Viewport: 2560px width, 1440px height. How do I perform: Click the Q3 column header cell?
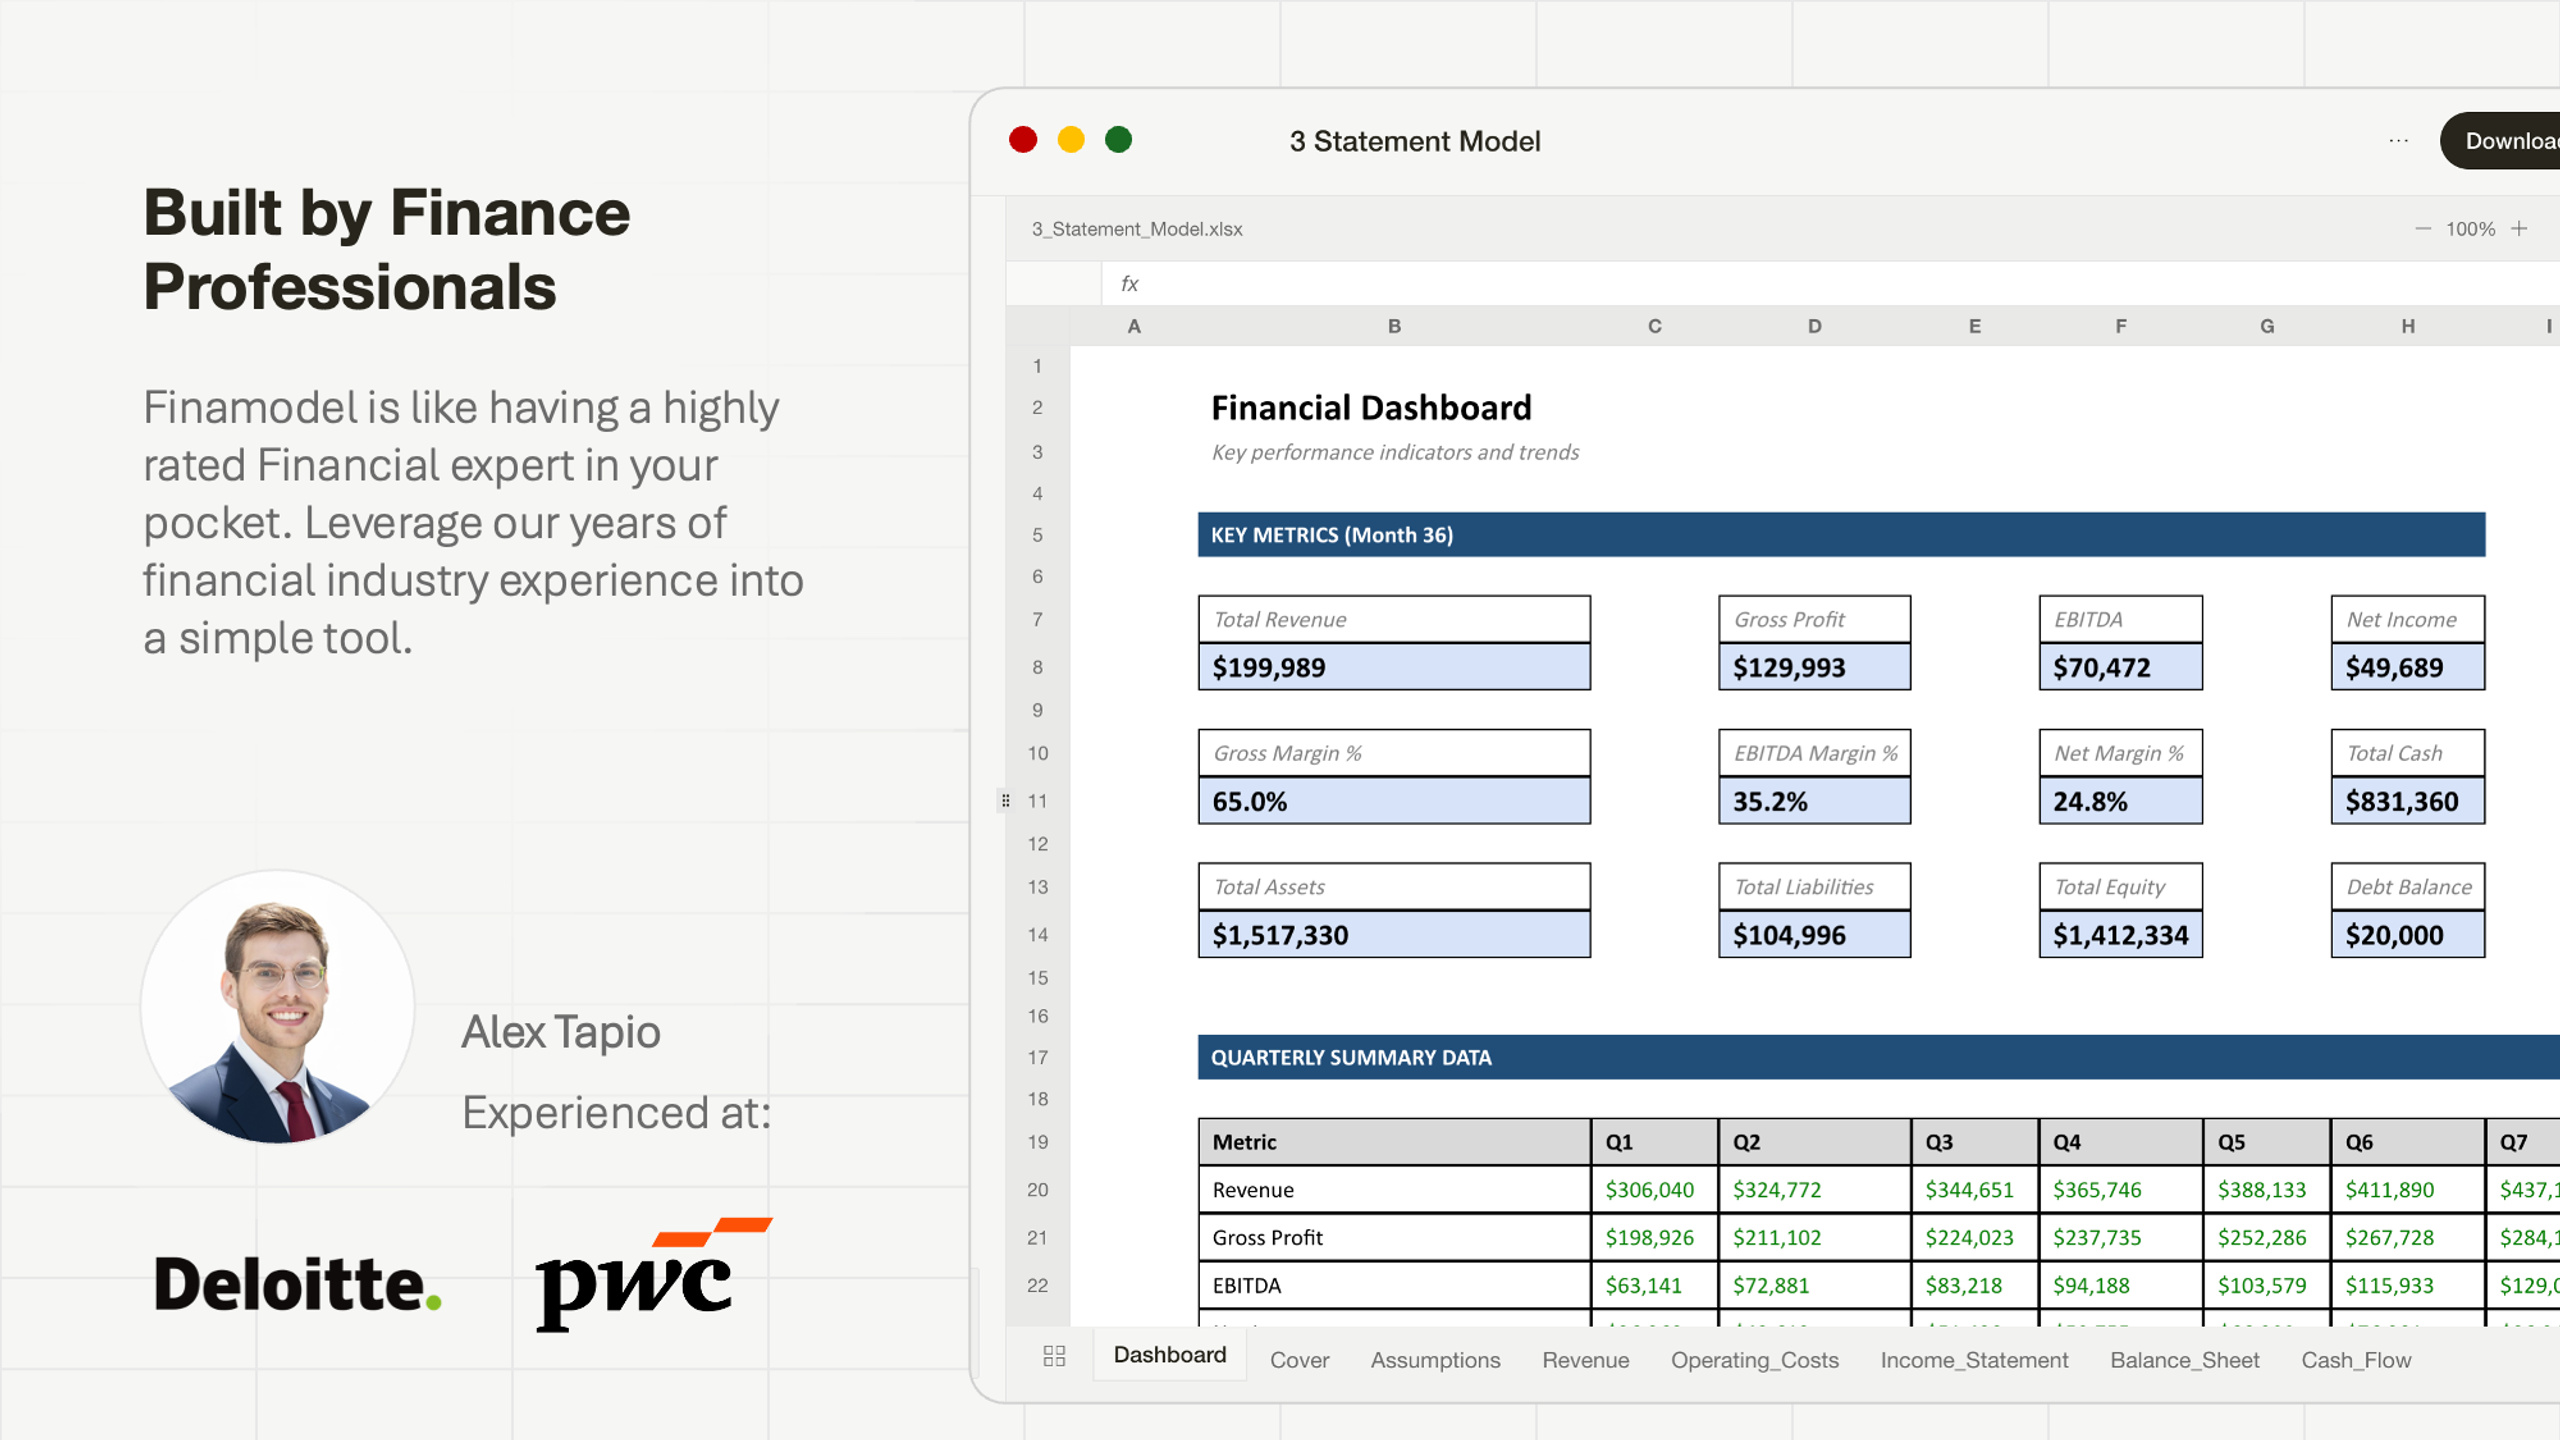coord(1974,1142)
